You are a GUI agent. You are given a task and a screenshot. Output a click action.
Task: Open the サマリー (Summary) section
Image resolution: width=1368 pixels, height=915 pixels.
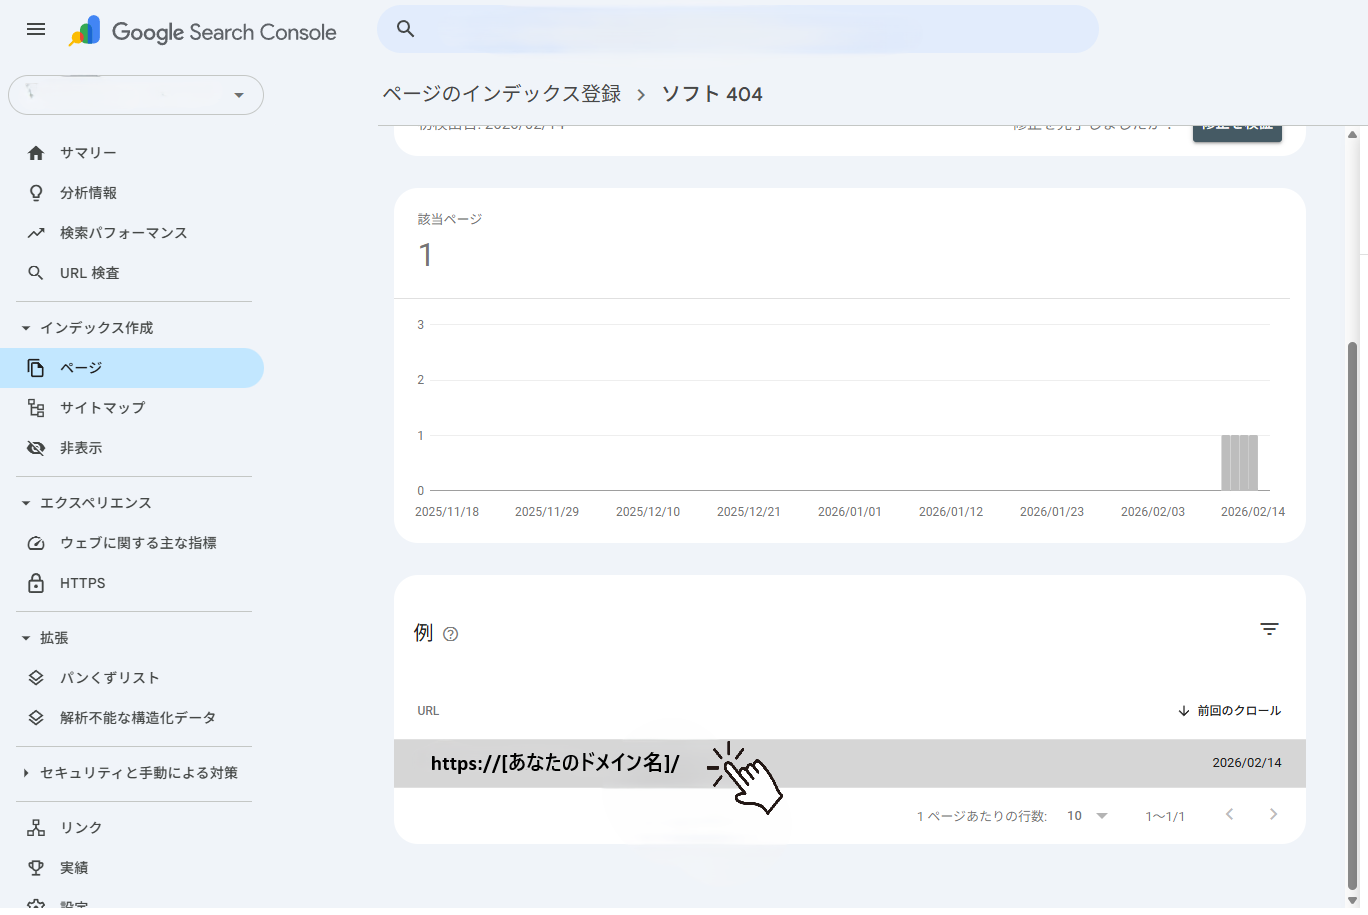point(90,152)
